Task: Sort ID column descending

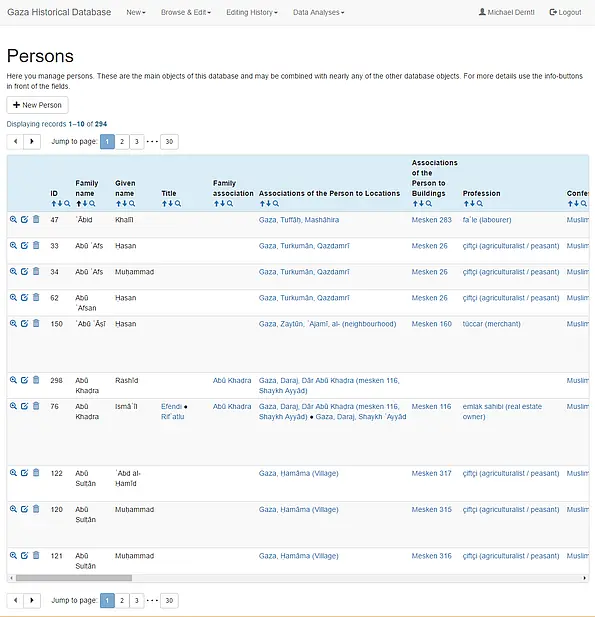Action: (x=60, y=203)
